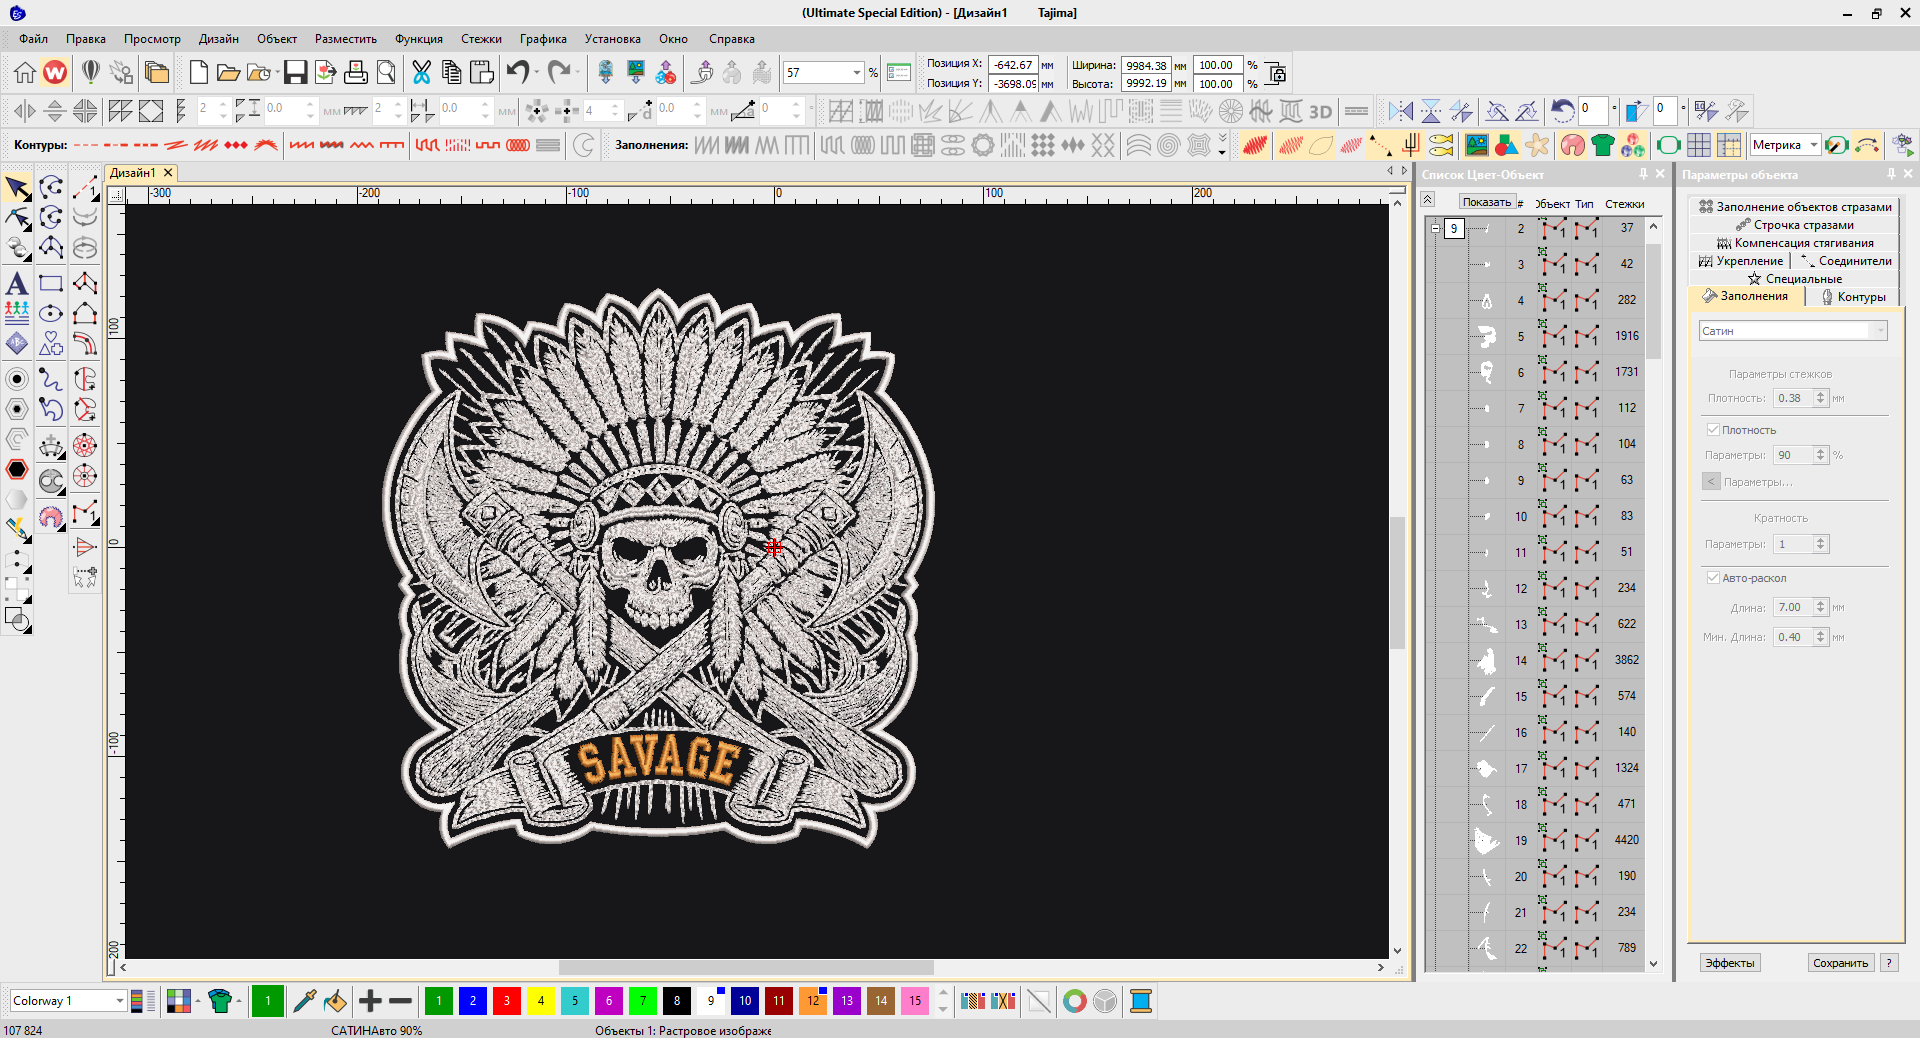Click the Print icon

[355, 72]
